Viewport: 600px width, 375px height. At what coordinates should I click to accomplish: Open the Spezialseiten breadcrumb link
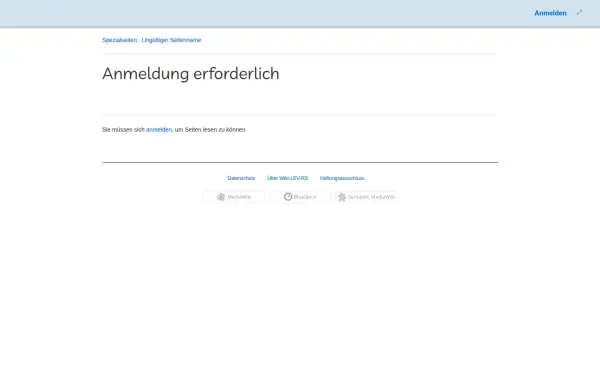coord(120,40)
